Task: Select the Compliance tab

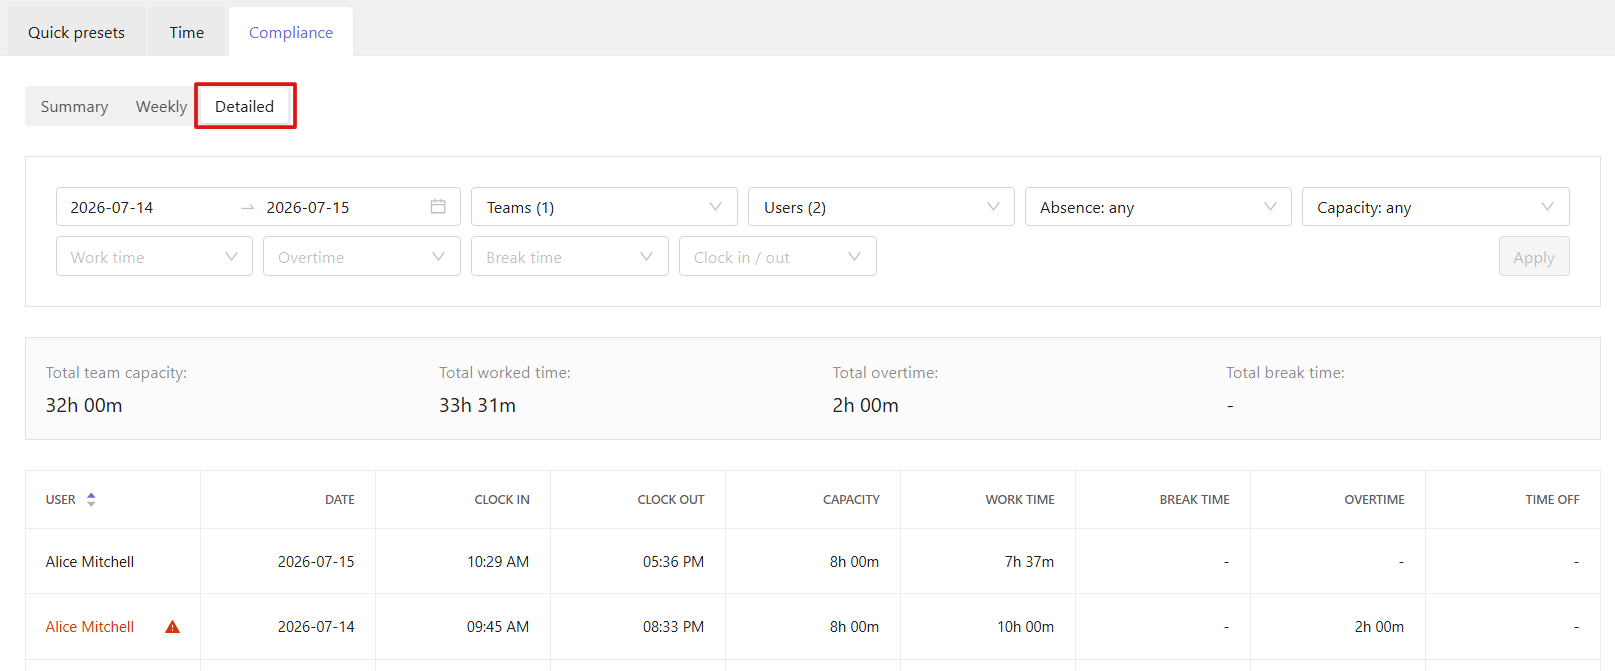Action: (291, 32)
